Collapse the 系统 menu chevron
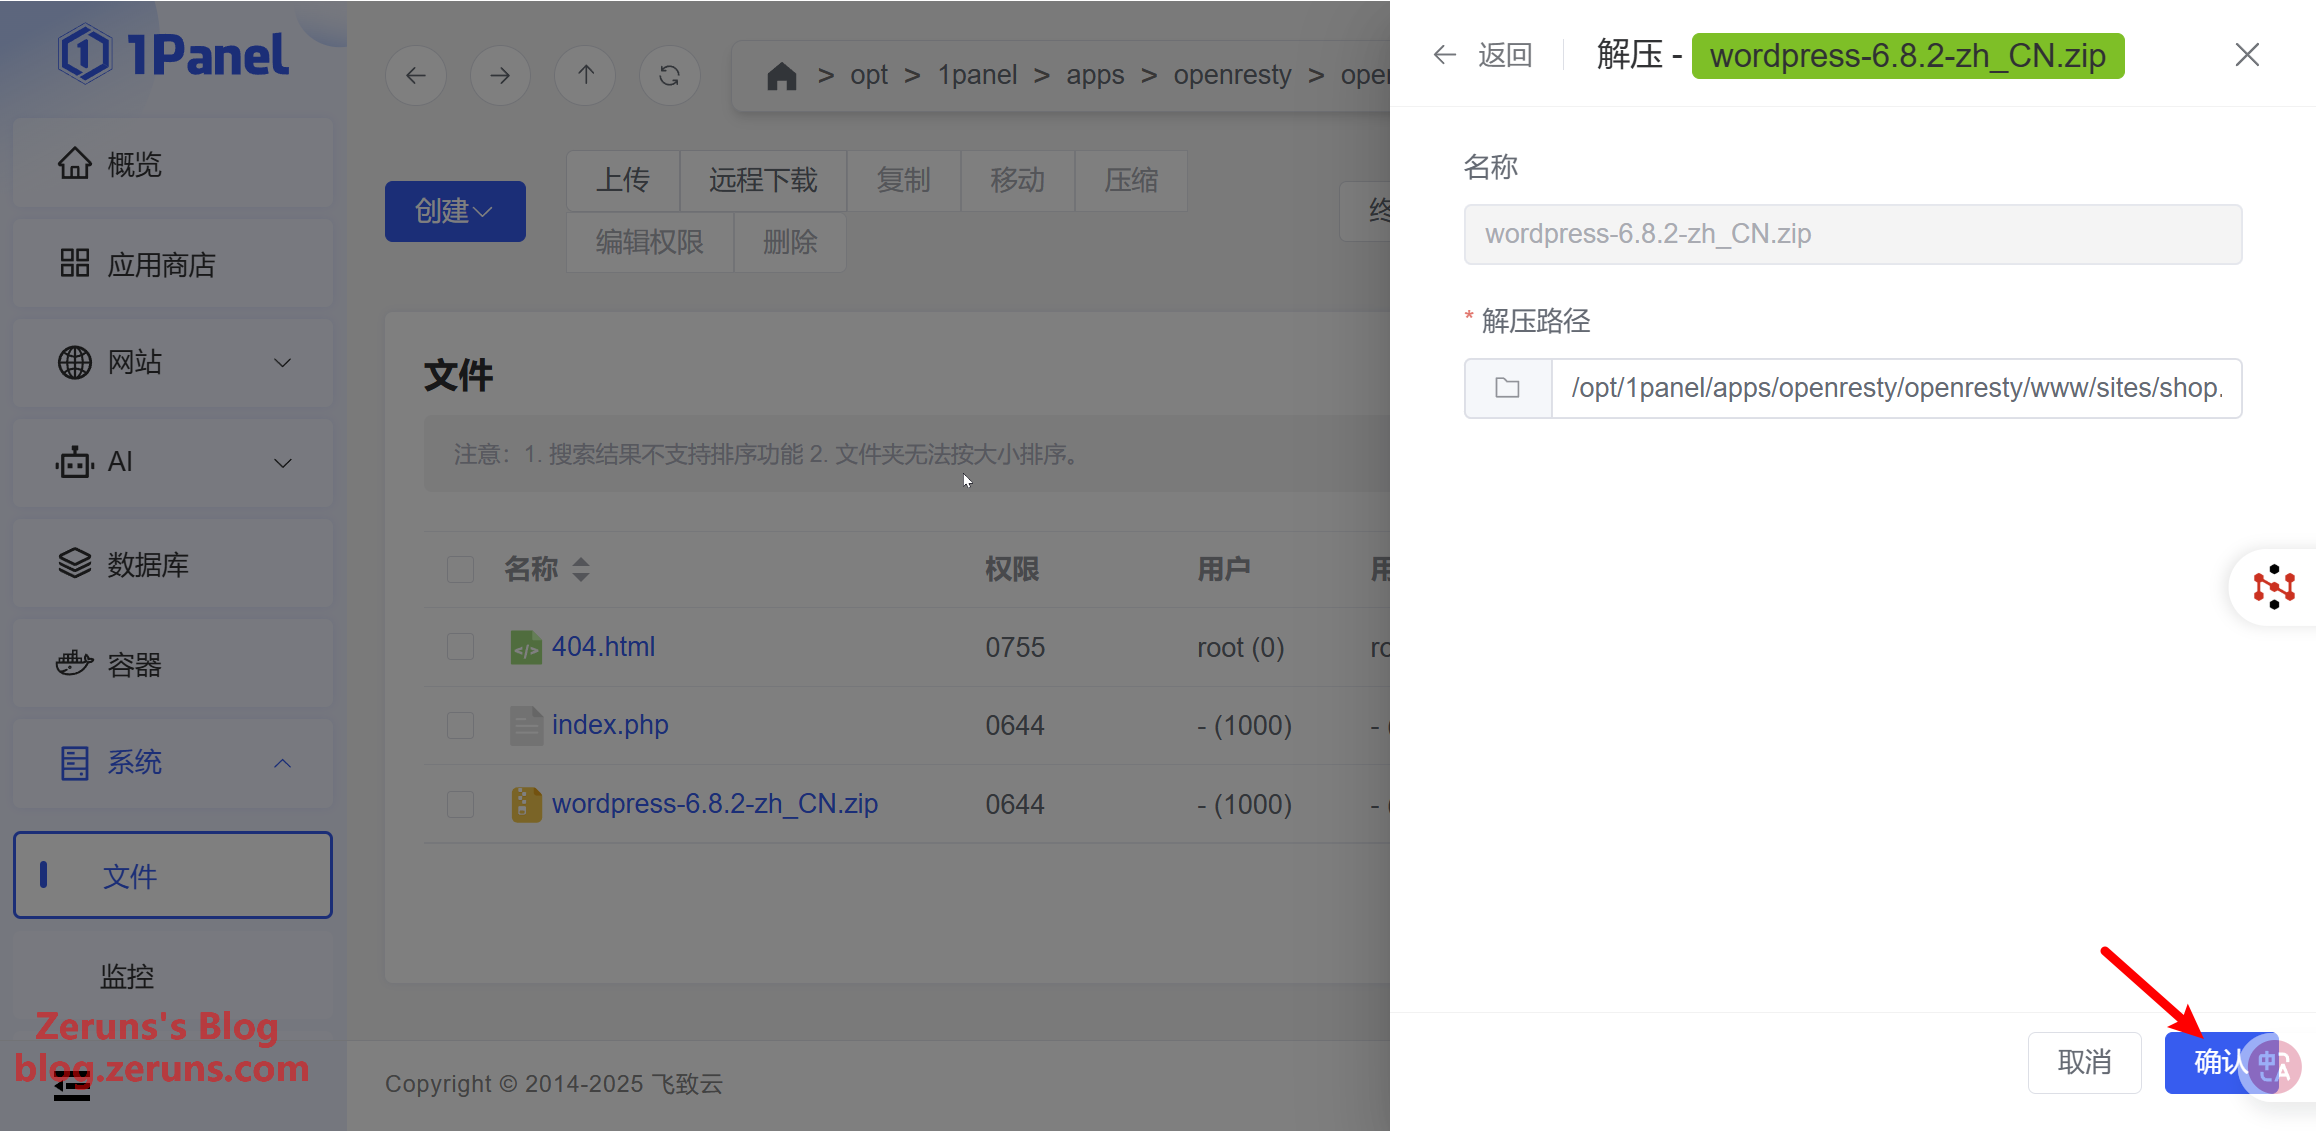 coord(283,763)
